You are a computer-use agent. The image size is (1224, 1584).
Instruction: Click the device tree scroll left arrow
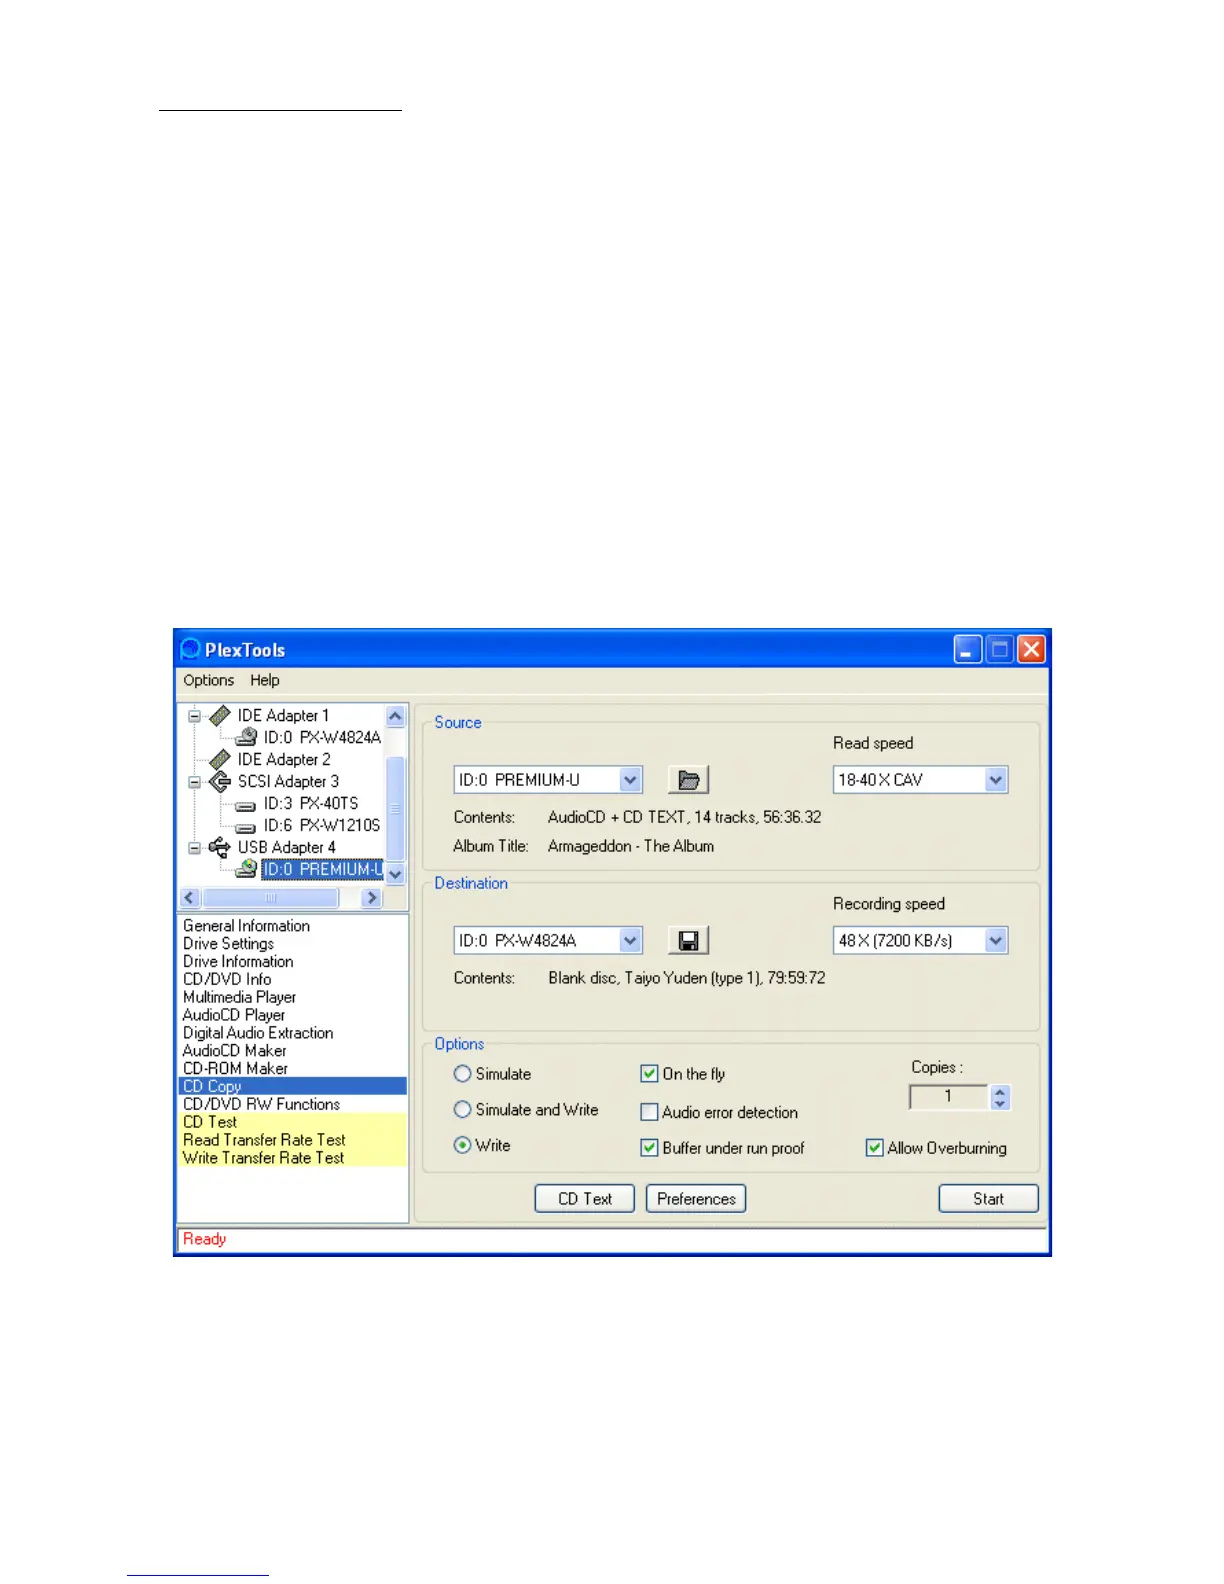coord(190,898)
